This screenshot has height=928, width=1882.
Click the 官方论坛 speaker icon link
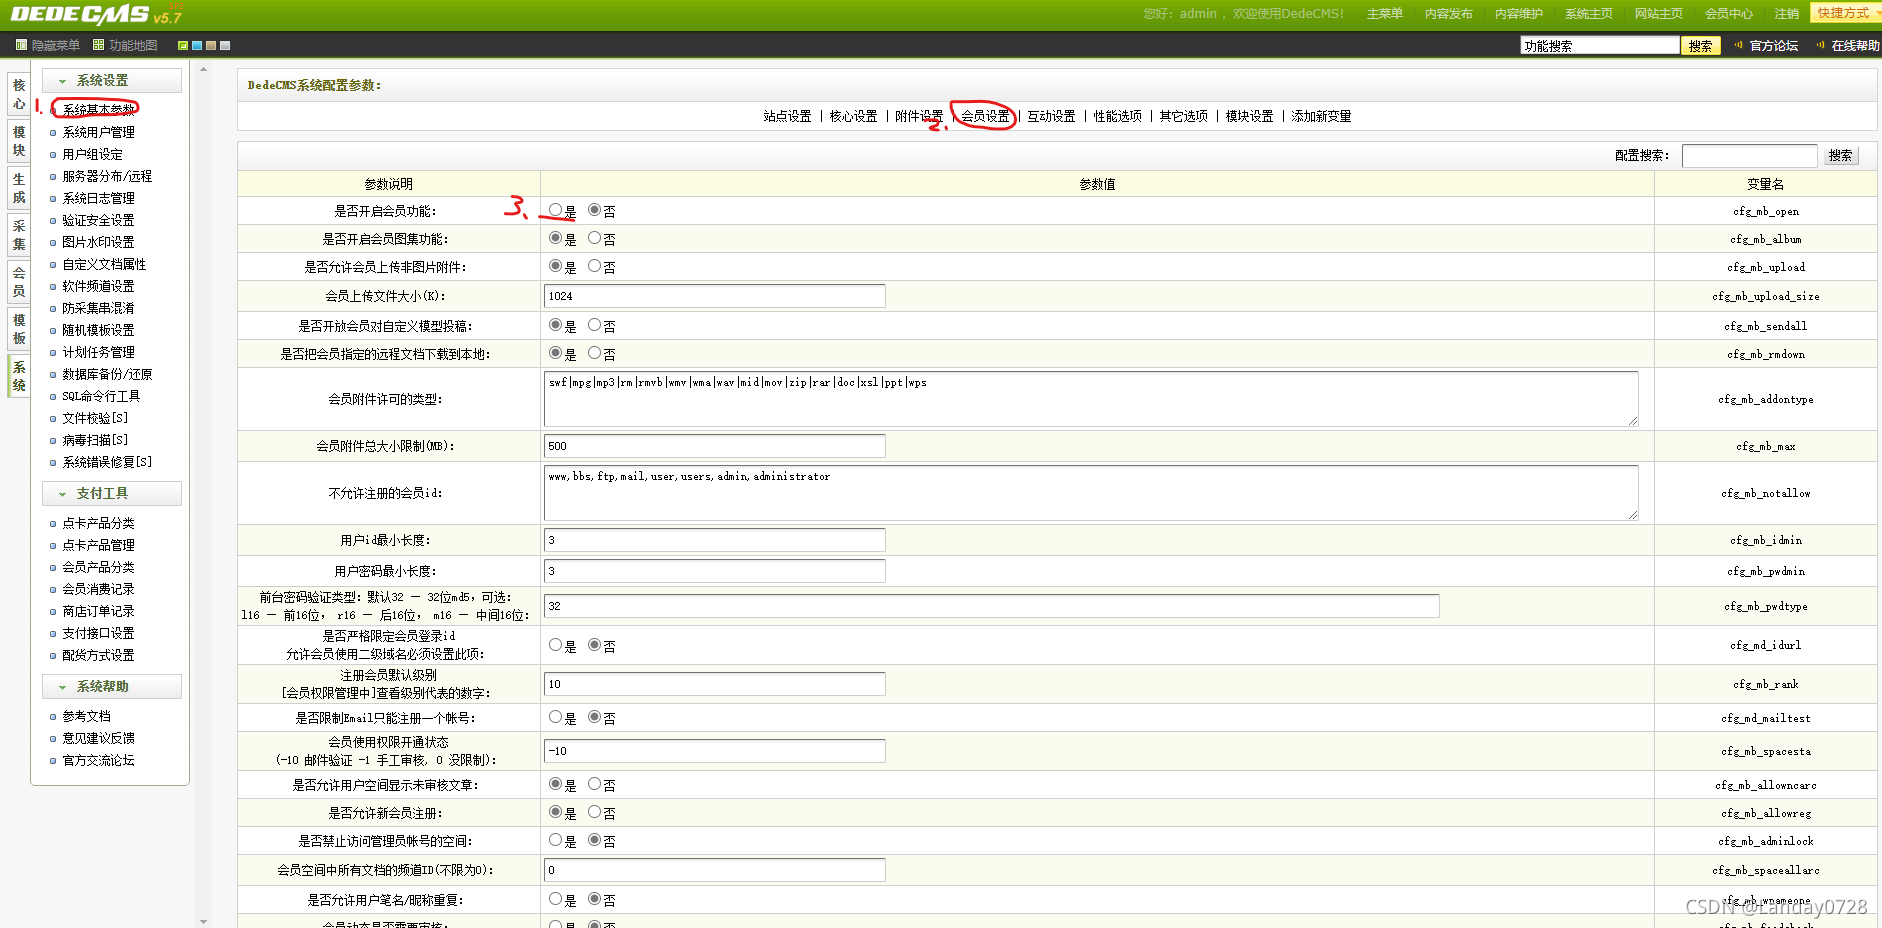tap(1767, 45)
